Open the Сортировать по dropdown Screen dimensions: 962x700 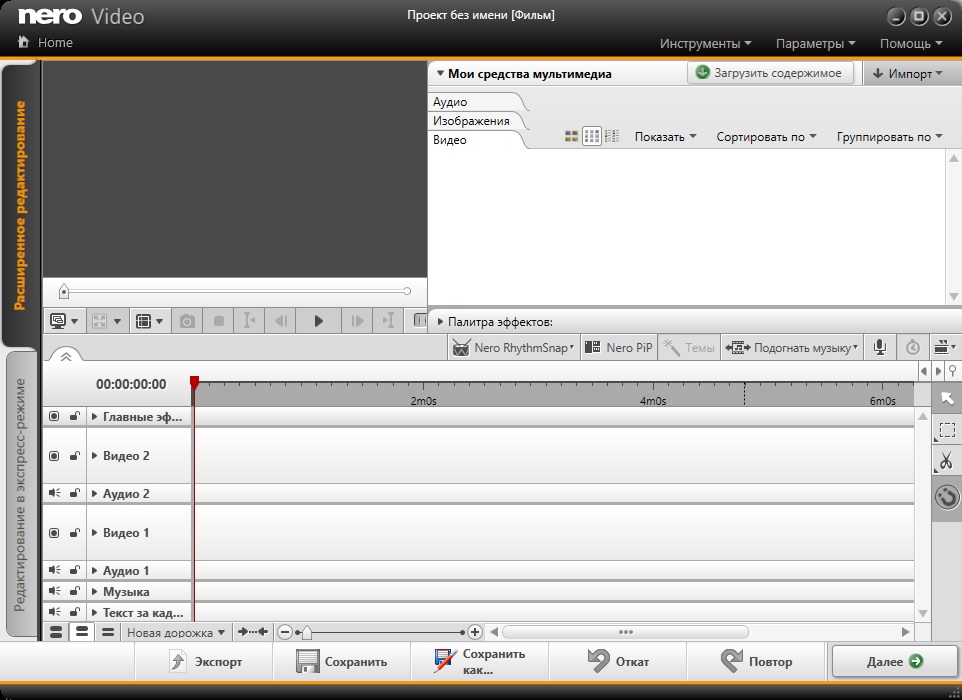point(766,137)
